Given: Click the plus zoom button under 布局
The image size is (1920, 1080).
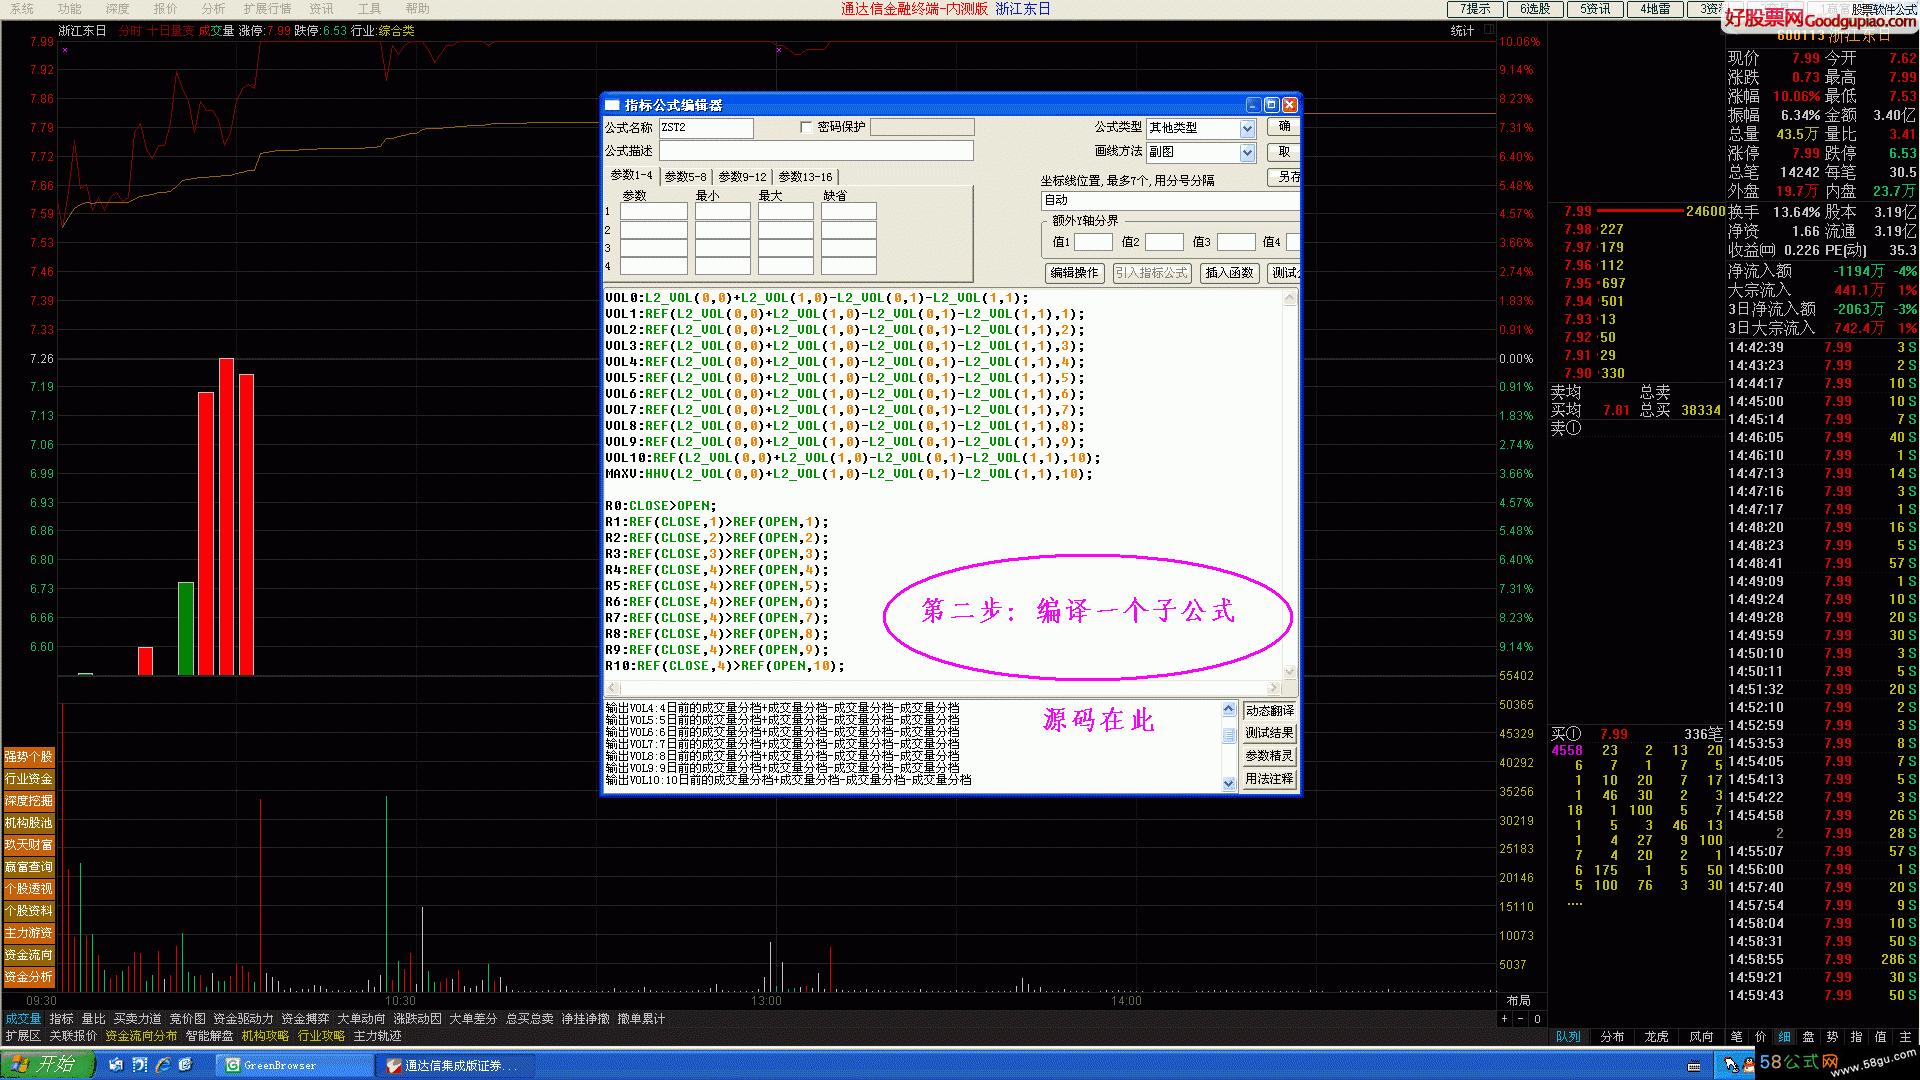Looking at the screenshot, I should click(x=1504, y=1019).
